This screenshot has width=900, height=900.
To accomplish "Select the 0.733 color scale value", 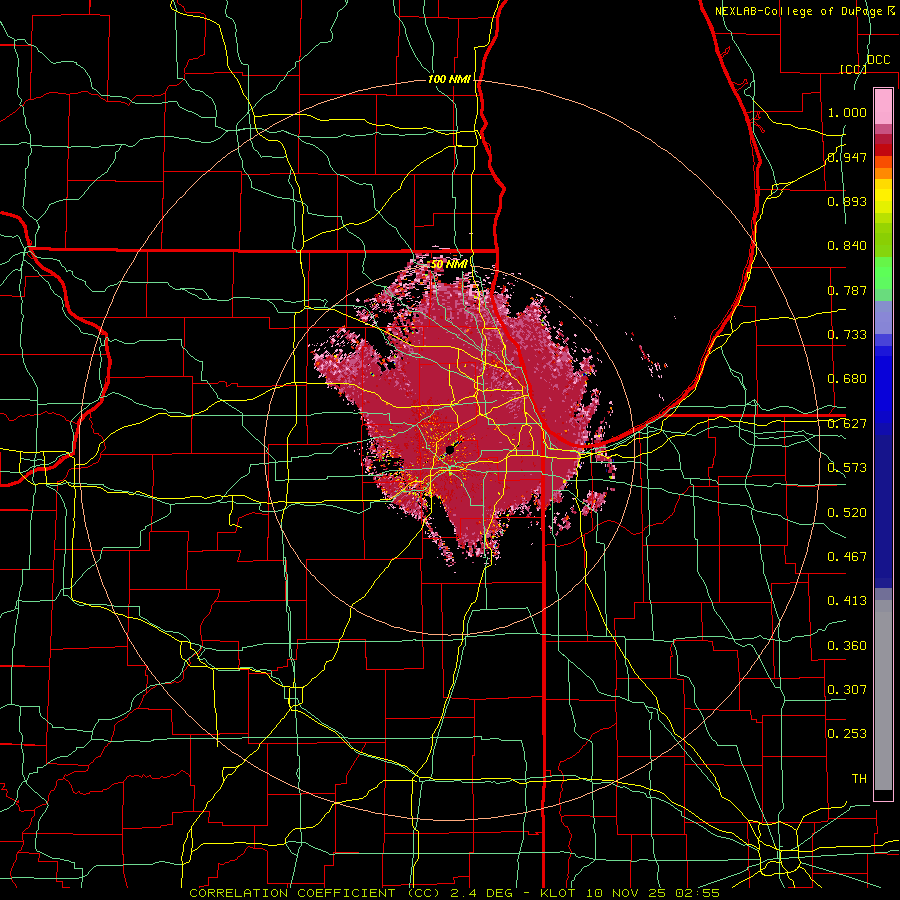I will point(847,335).
